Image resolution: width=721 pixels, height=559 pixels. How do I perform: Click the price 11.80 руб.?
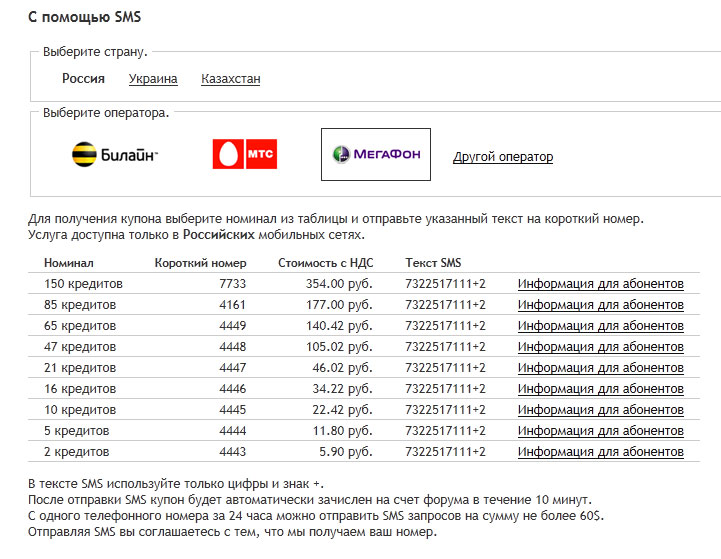[x=343, y=431]
